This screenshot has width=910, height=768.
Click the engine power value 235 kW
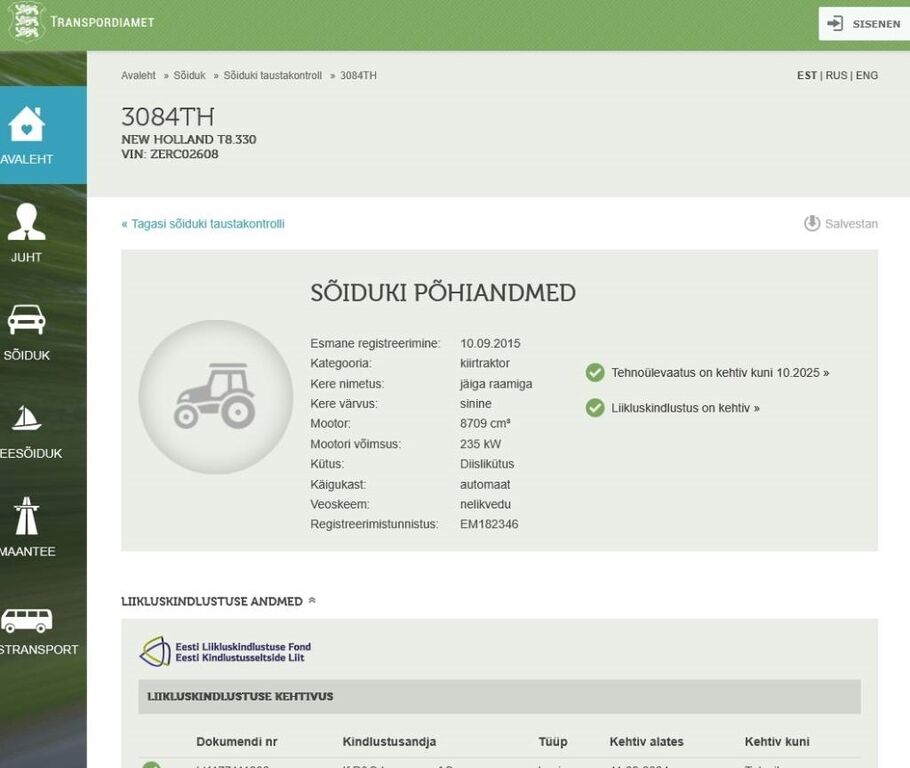[x=480, y=444]
